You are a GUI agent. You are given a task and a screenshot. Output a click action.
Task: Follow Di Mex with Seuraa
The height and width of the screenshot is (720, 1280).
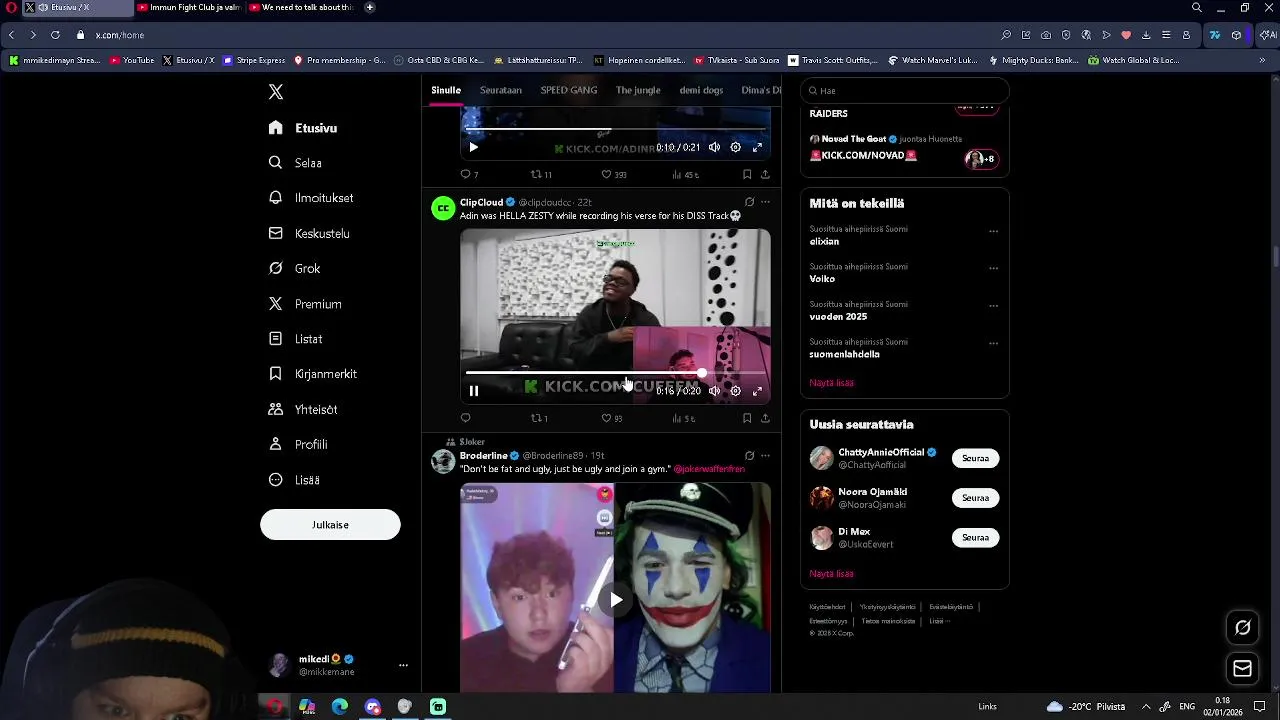[x=975, y=538]
